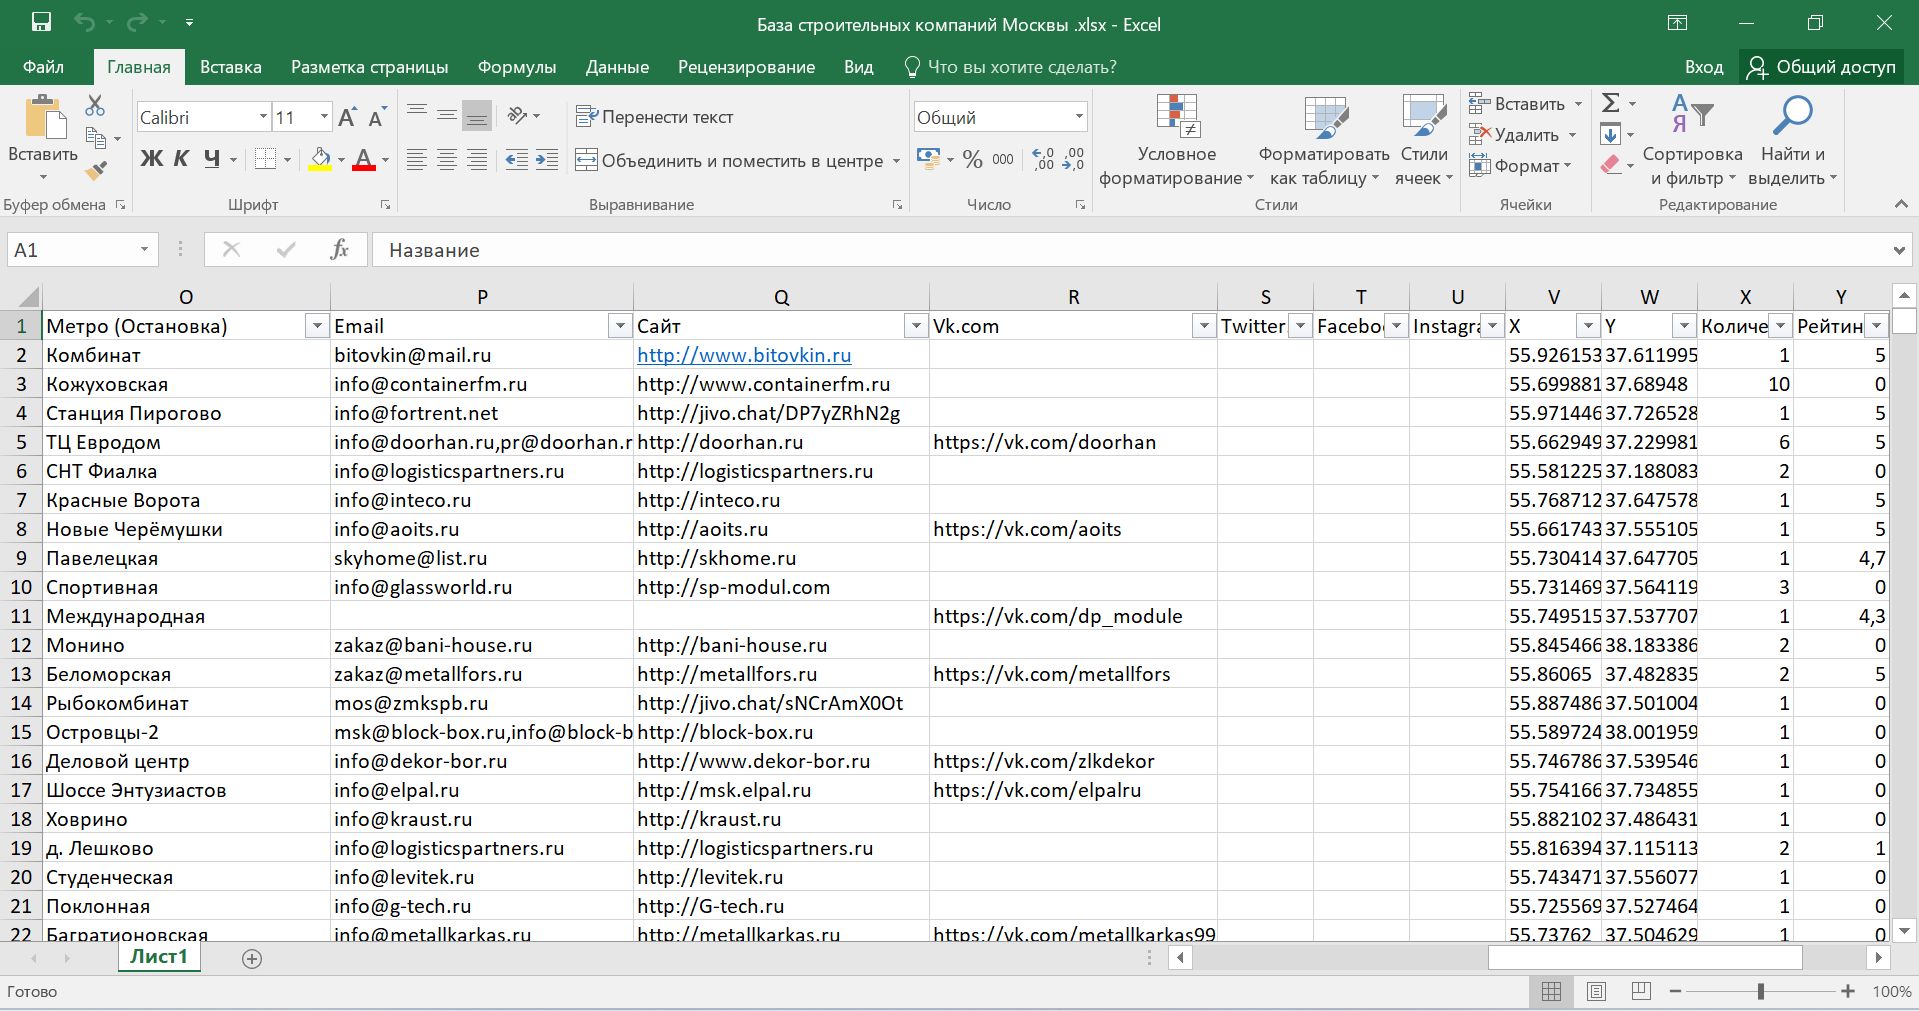The height and width of the screenshot is (1011, 1919).
Task: Click the Cut scissors icon
Action: pyautogui.click(x=95, y=105)
